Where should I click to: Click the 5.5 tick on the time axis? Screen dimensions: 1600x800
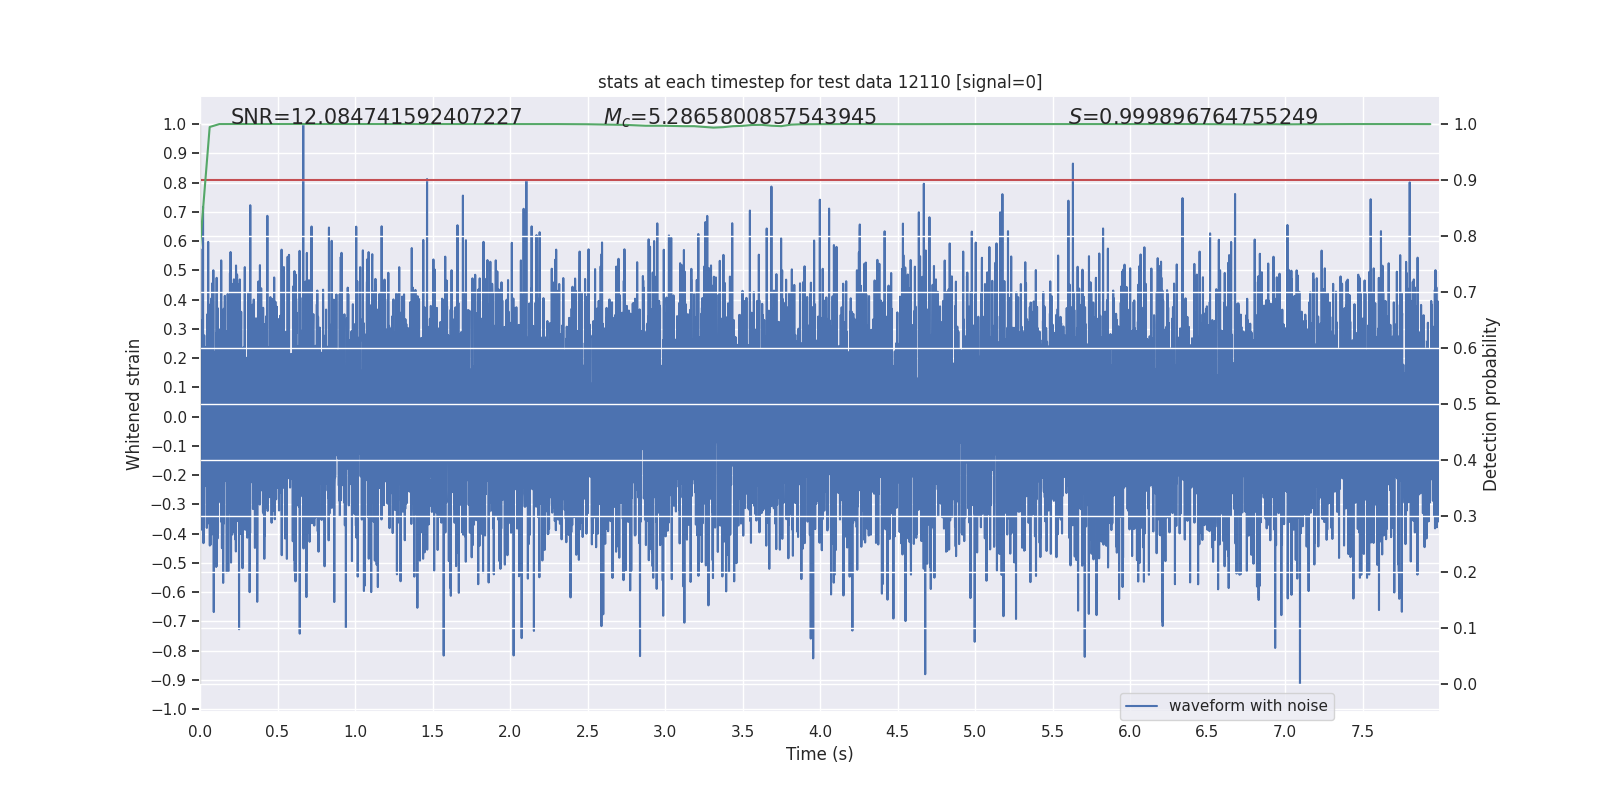coord(1052,731)
